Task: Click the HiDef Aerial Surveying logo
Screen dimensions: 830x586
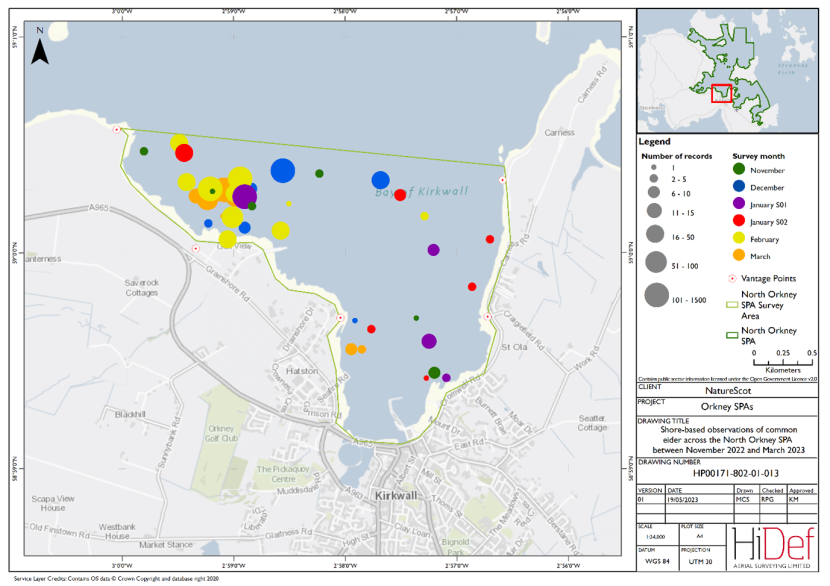Action: click(773, 548)
